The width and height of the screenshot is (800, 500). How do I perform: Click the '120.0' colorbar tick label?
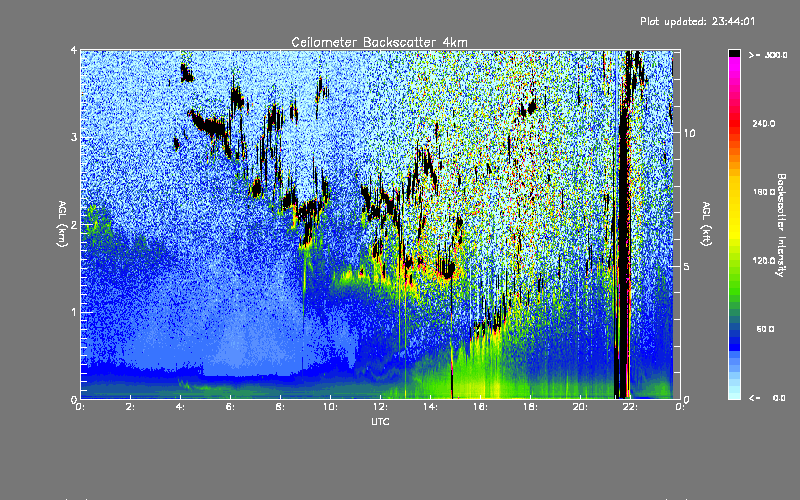coord(764,261)
